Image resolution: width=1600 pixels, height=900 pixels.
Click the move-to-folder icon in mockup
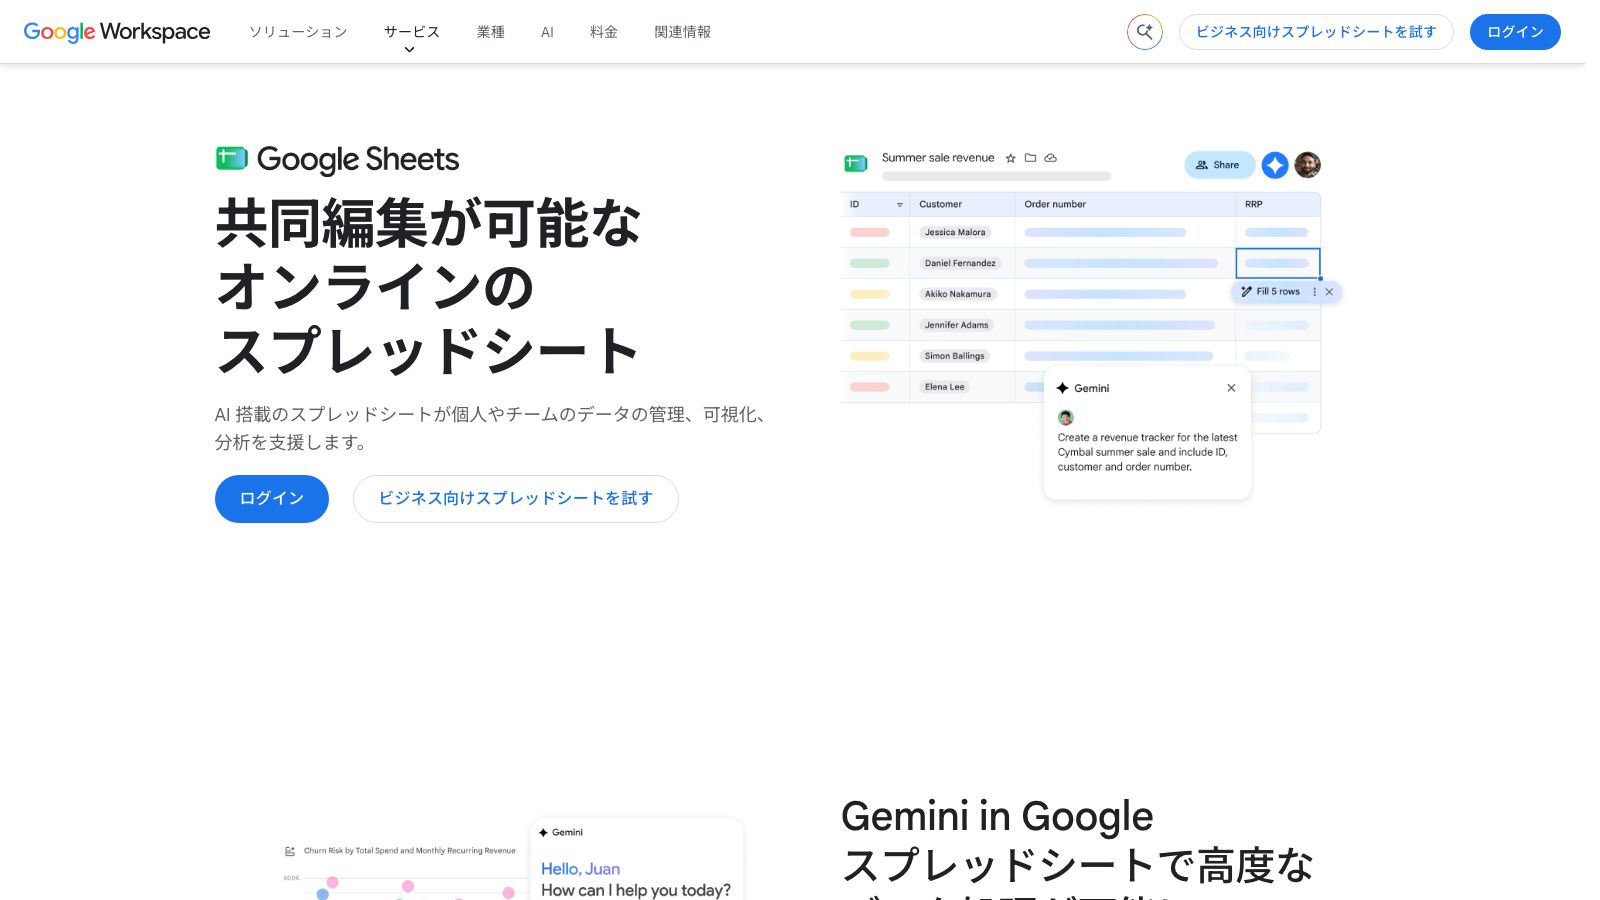[x=1030, y=158]
